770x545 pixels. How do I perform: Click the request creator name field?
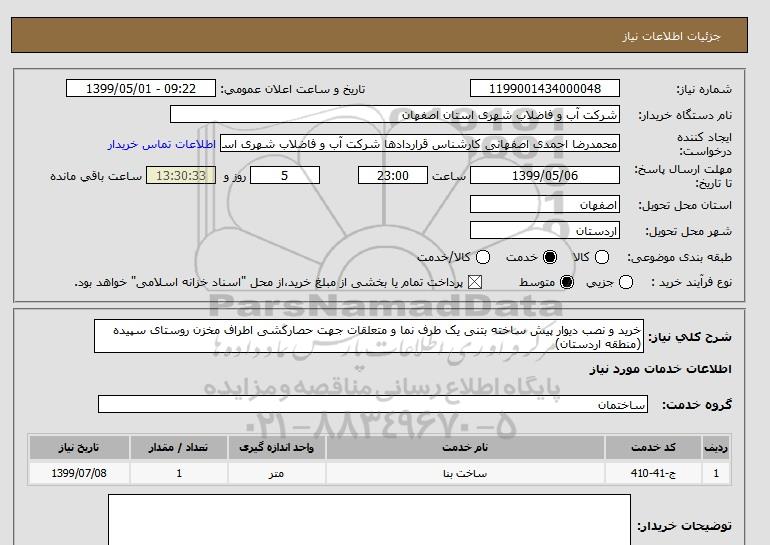(x=420, y=144)
